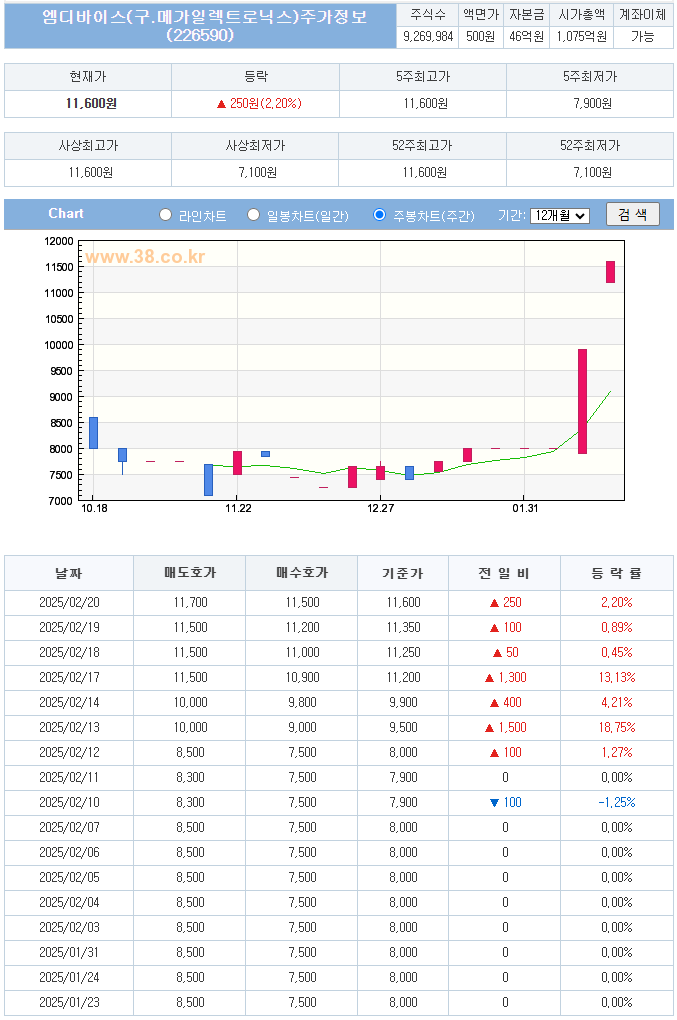Click the 11.22 x-axis date label
677x1020 pixels.
click(238, 508)
